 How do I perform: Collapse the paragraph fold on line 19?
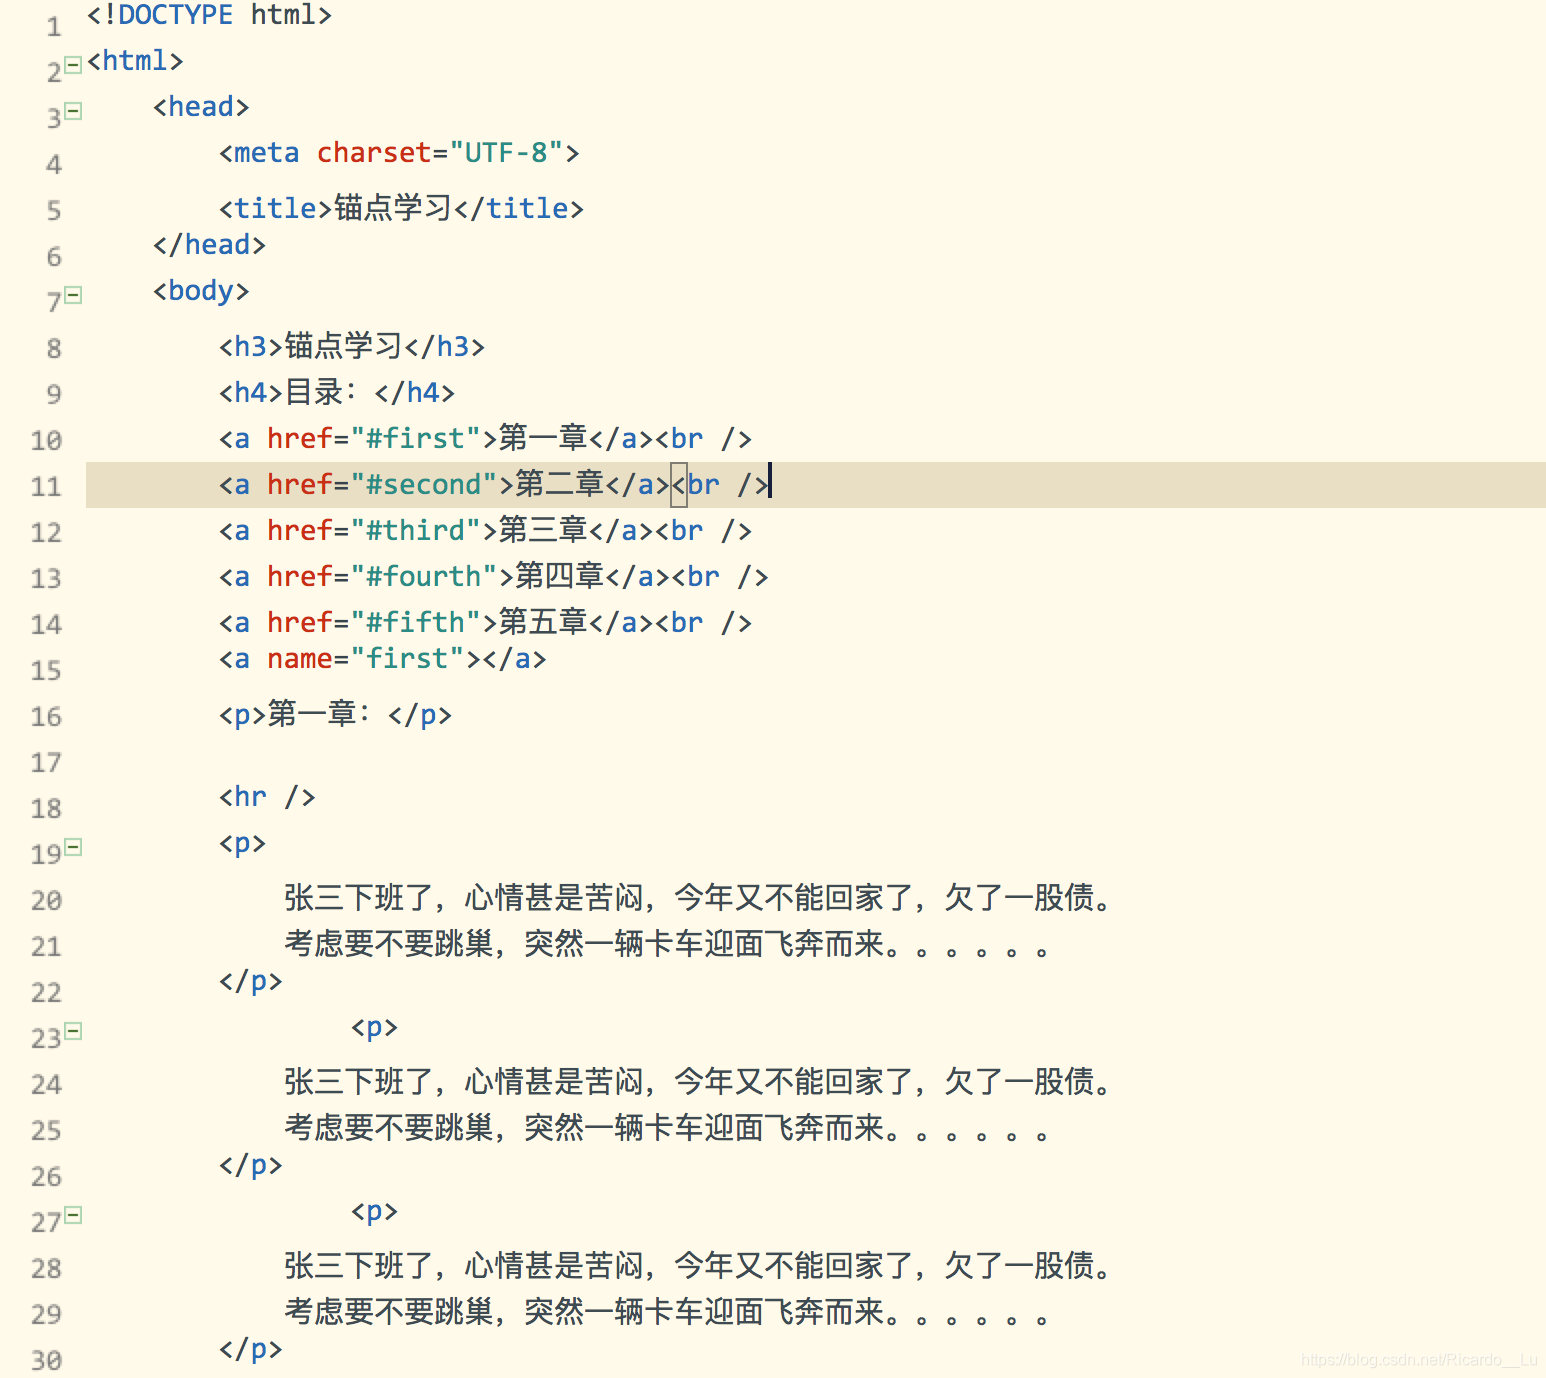pyautogui.click(x=73, y=847)
